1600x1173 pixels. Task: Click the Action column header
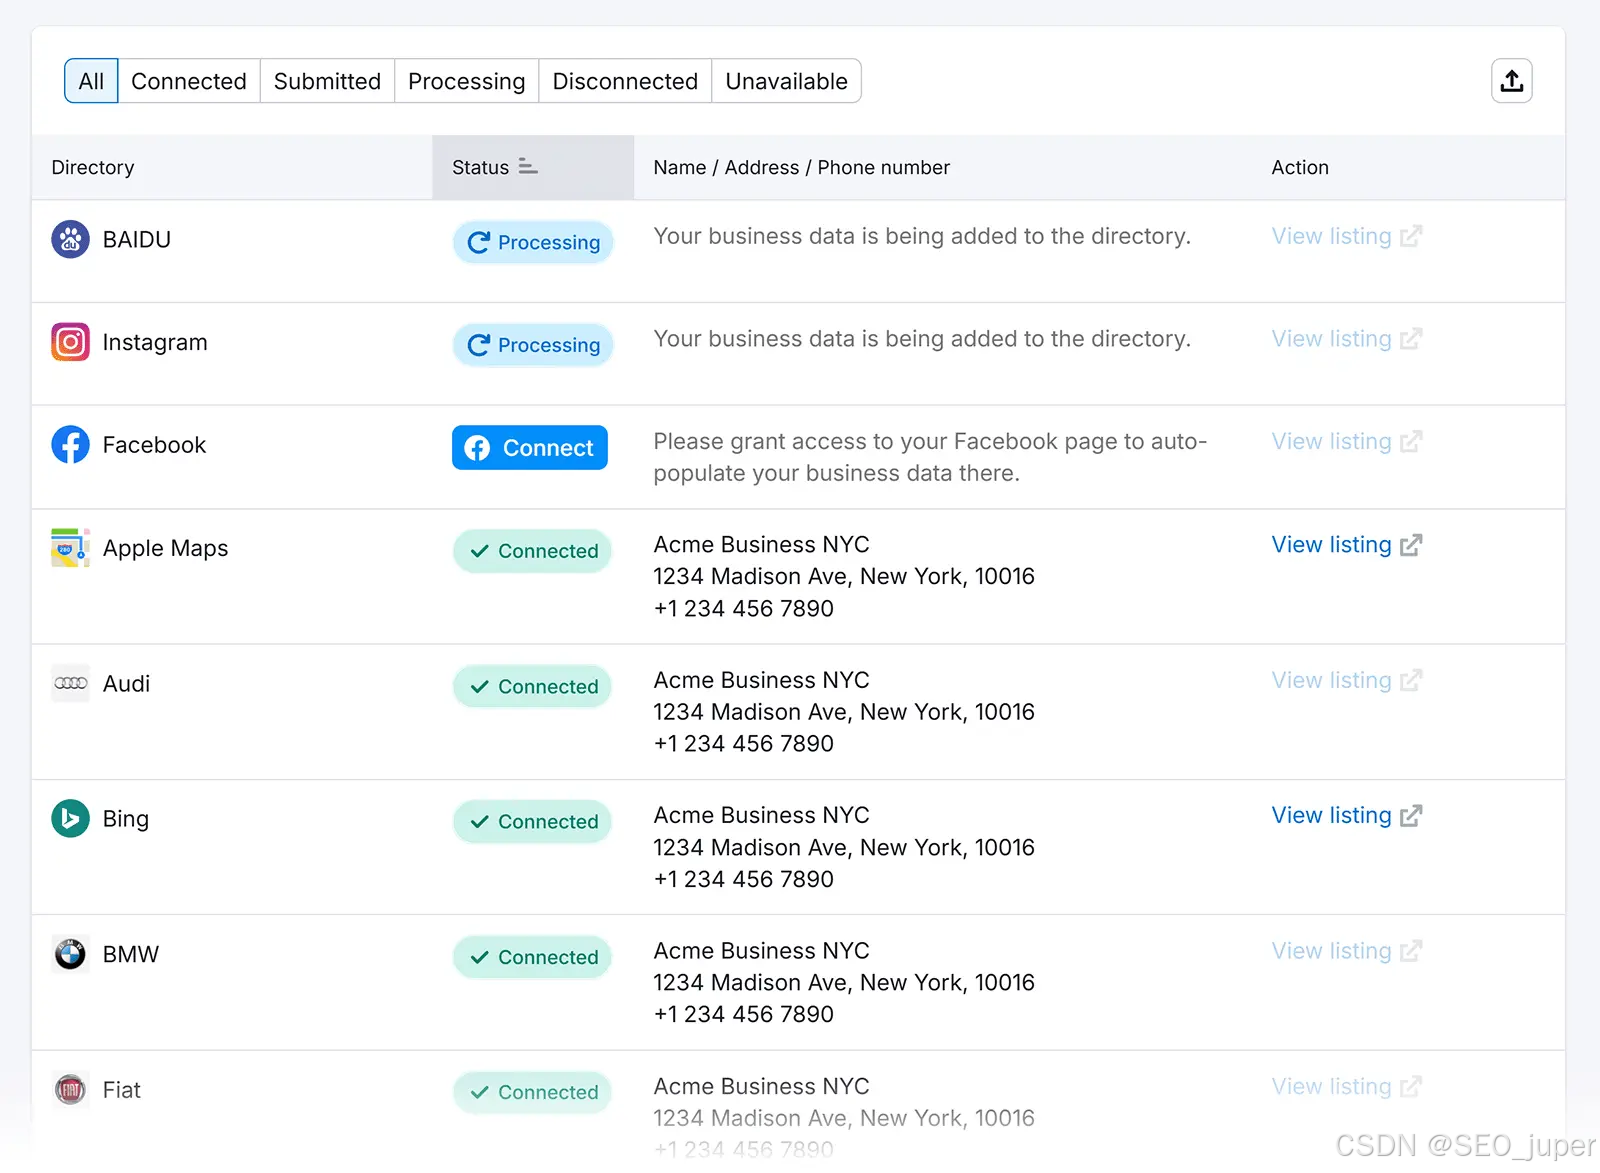pyautogui.click(x=1300, y=168)
